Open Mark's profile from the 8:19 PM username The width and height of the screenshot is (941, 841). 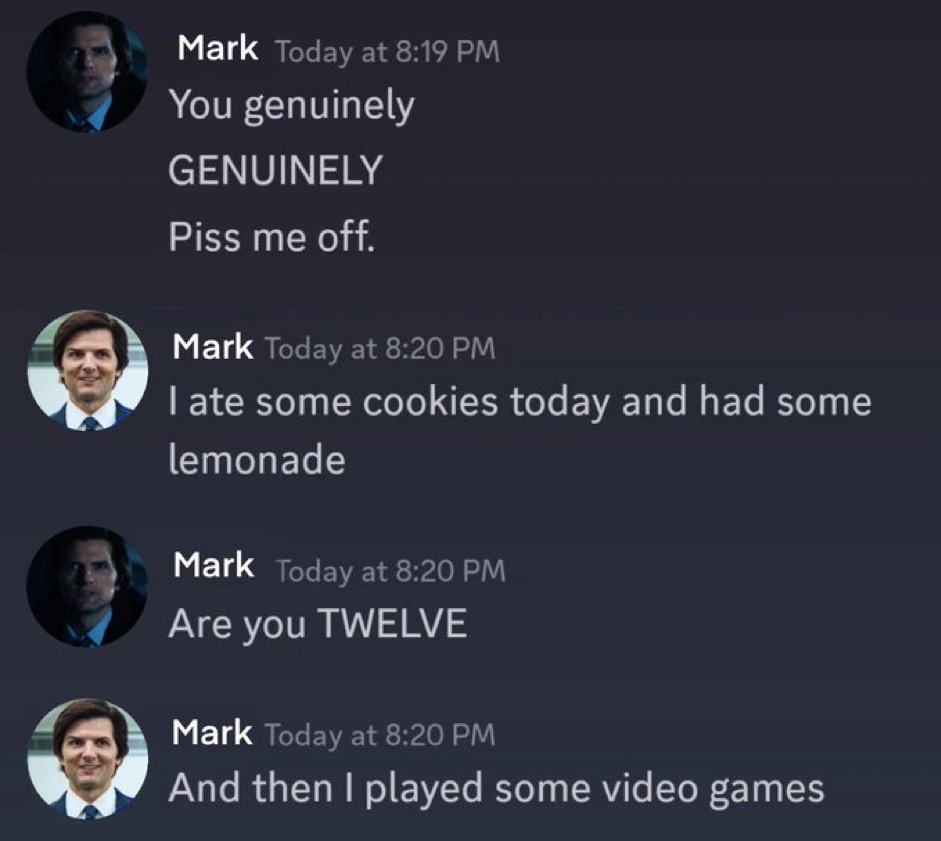click(x=218, y=48)
